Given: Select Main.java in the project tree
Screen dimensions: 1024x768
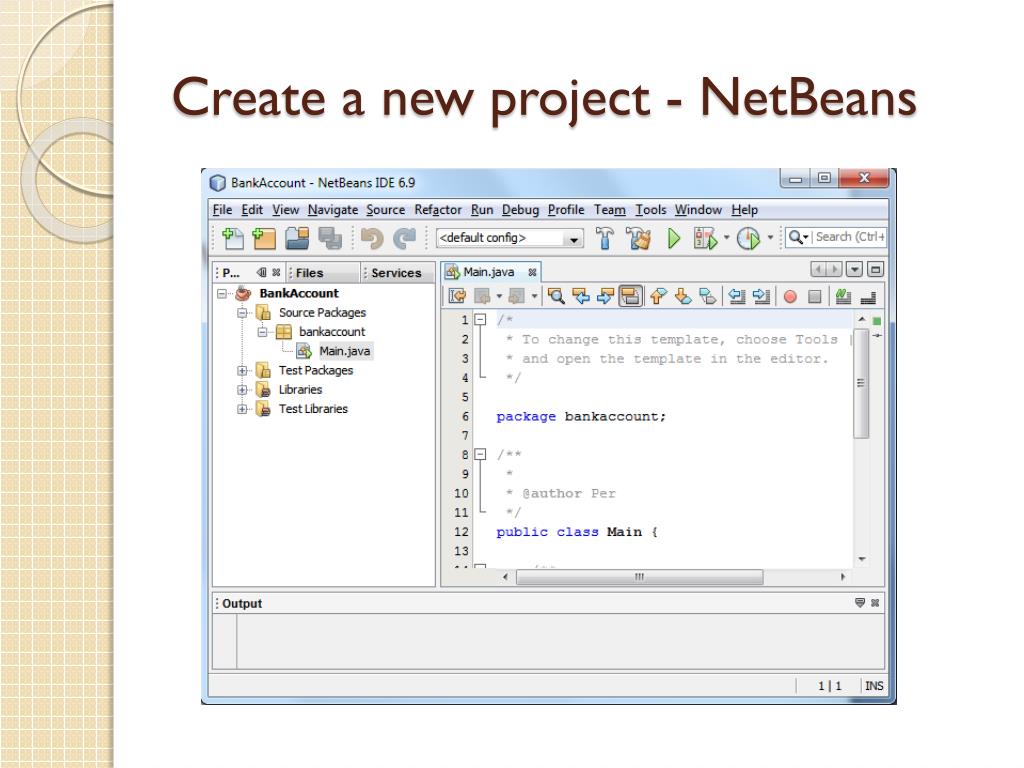Looking at the screenshot, I should (344, 351).
